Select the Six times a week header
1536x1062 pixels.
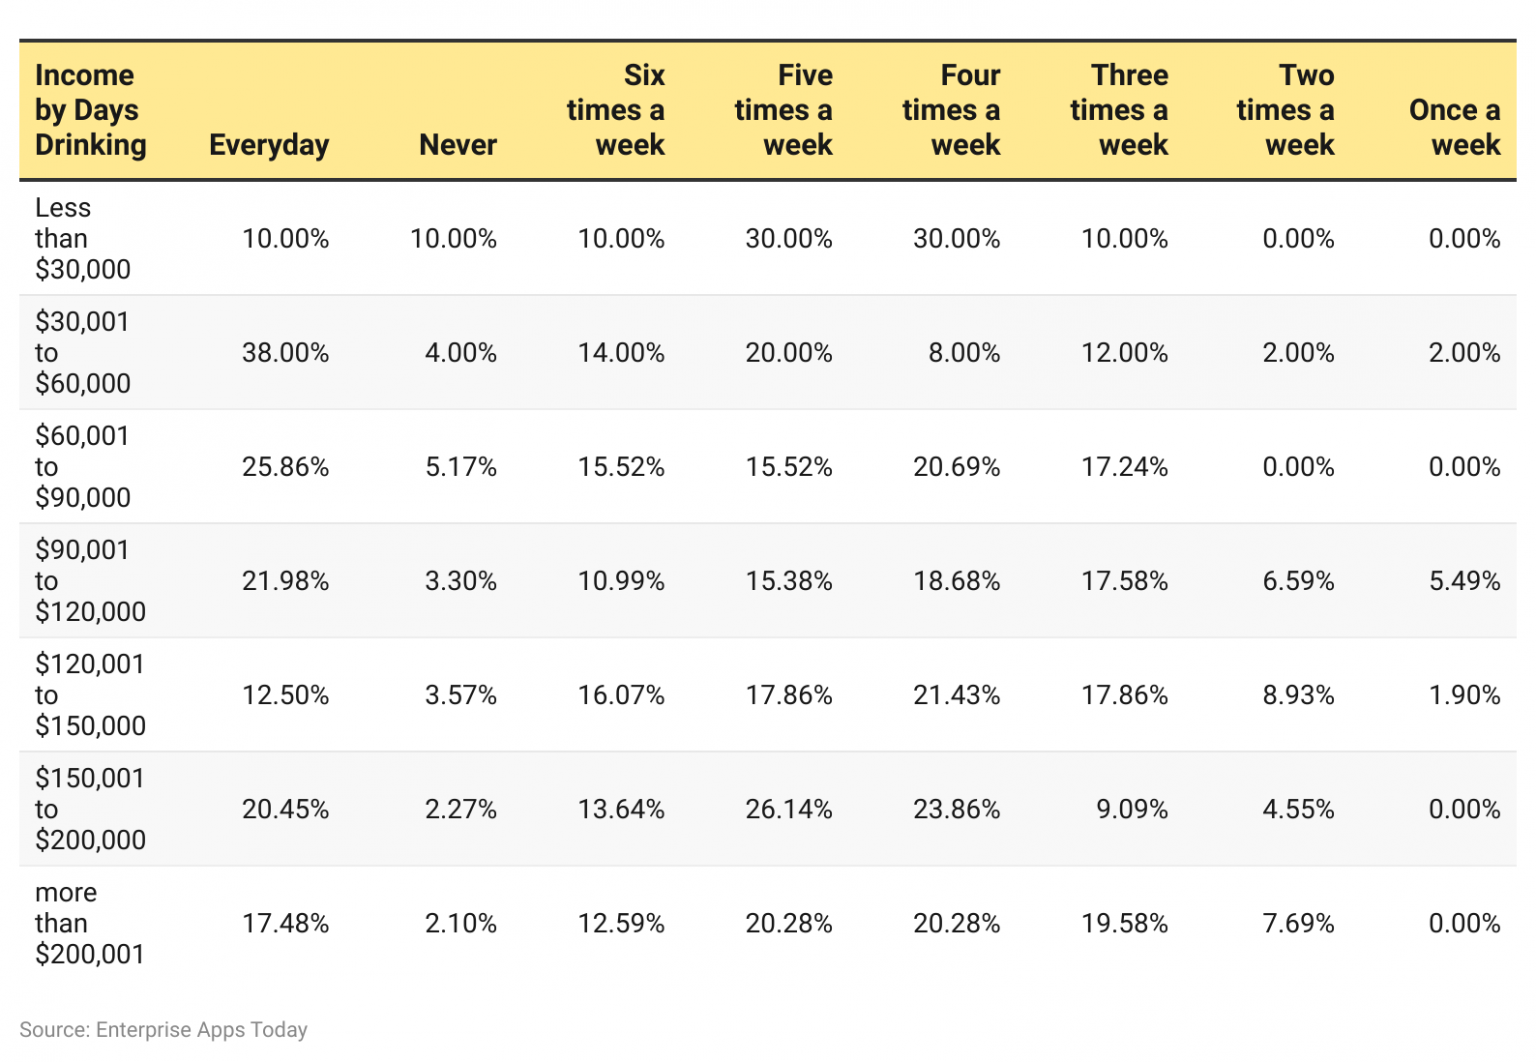[615, 110]
